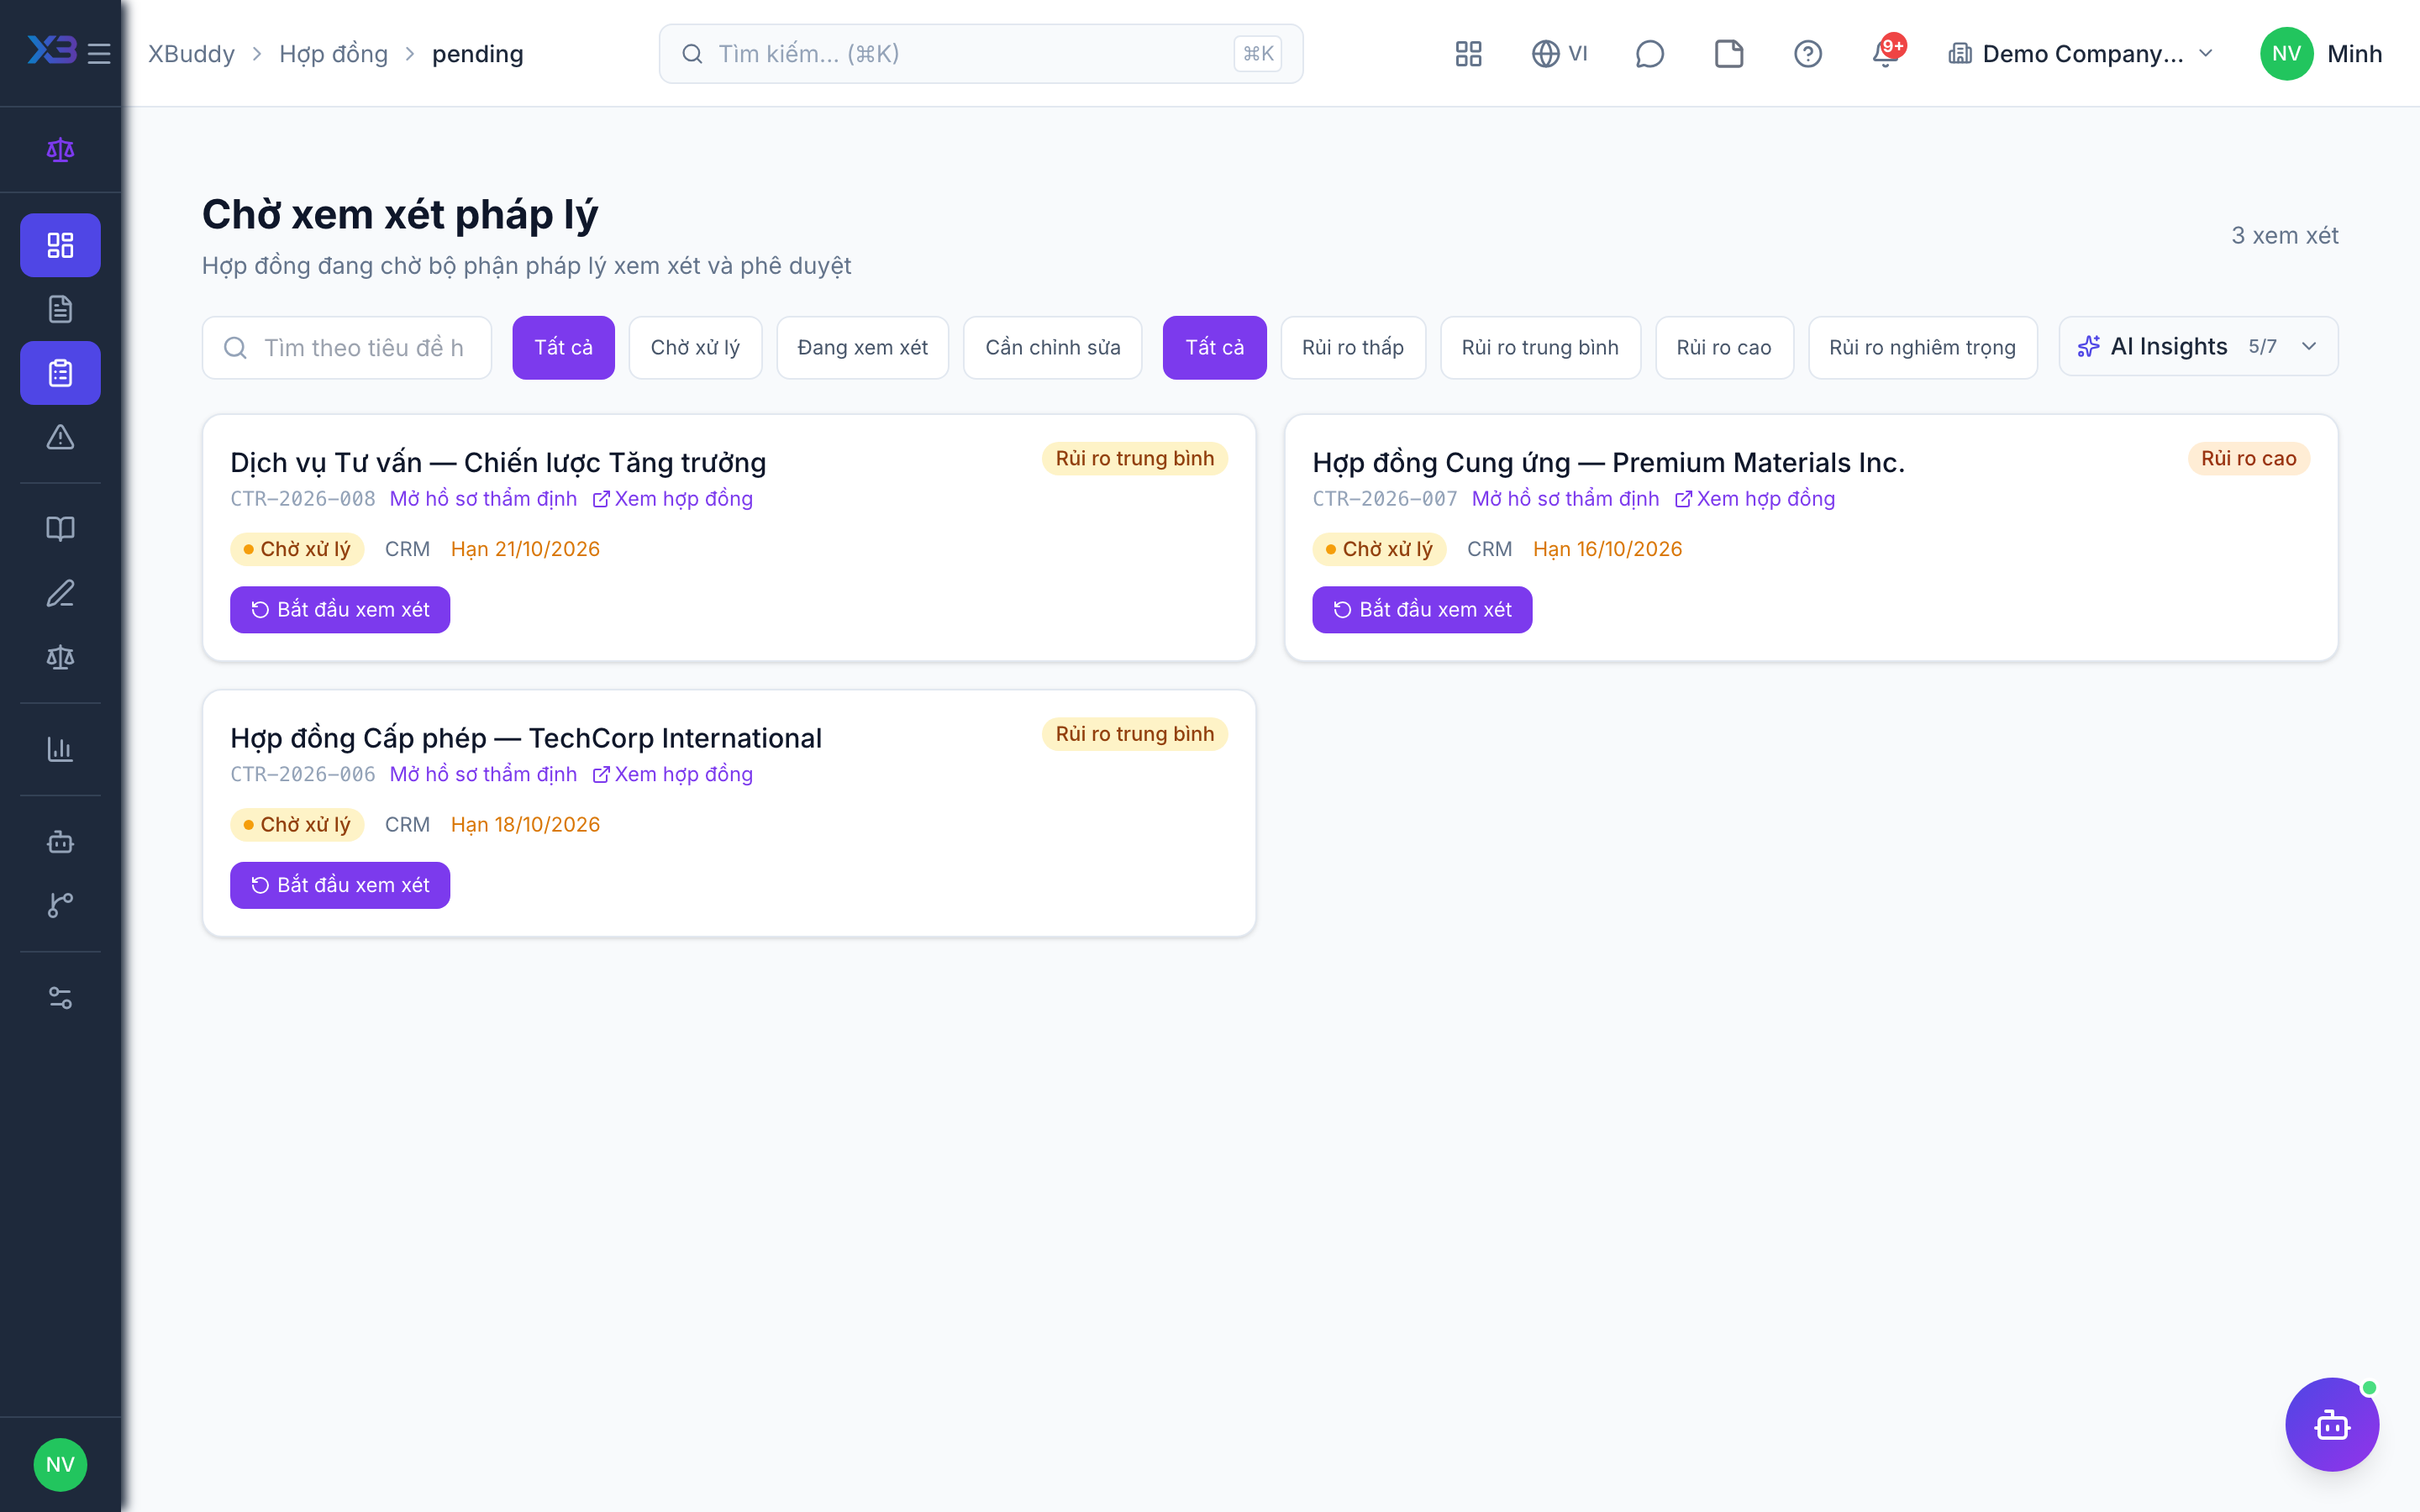
Task: Toggle the hamburger sidebar menu
Action: (x=99, y=54)
